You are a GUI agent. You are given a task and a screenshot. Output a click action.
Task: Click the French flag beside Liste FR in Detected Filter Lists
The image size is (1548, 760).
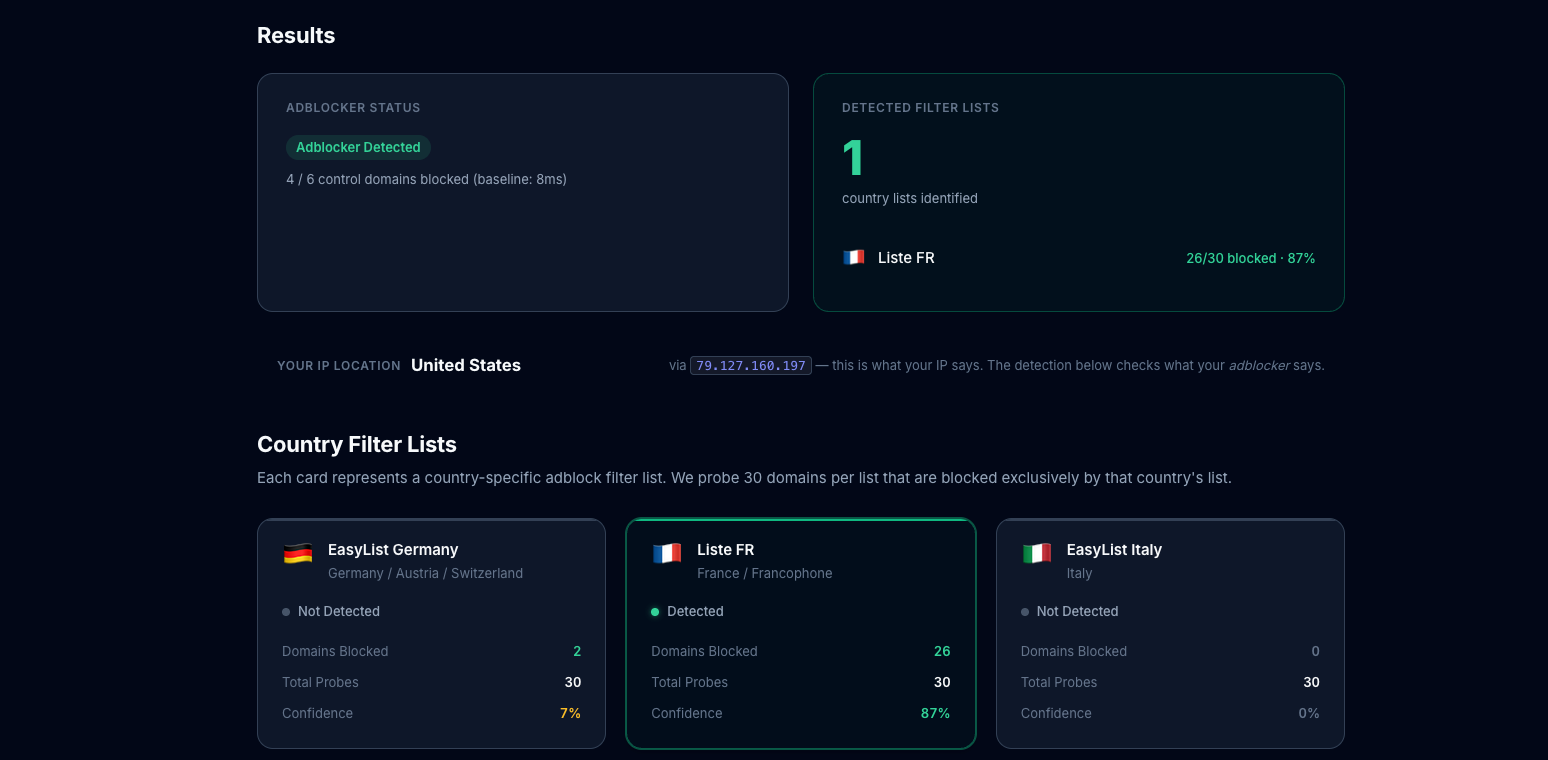(853, 258)
